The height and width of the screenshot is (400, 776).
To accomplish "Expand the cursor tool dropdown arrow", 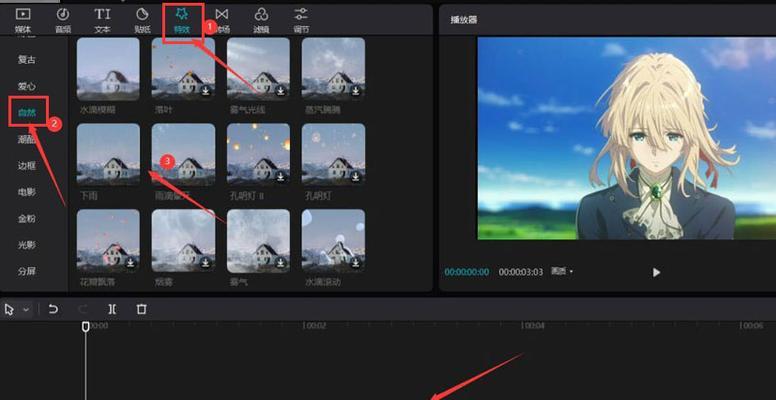I will pyautogui.click(x=26, y=309).
